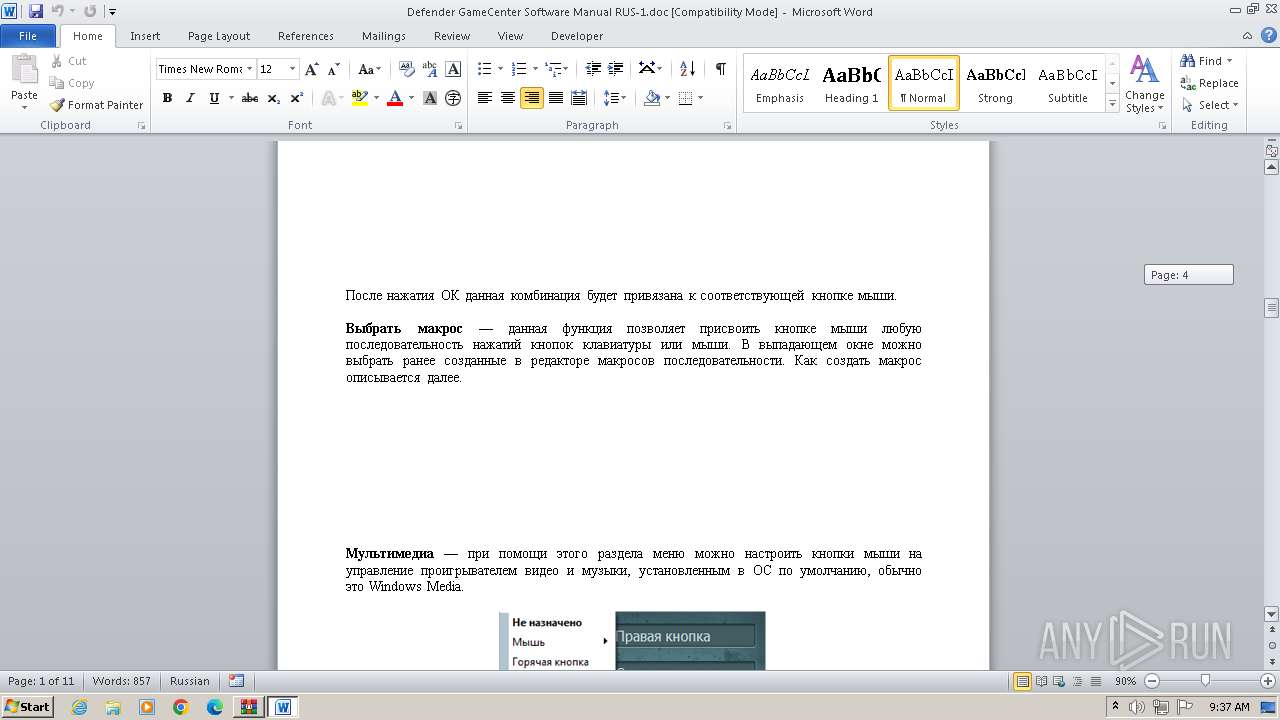
Task: Increase paragraph indent
Action: click(617, 69)
